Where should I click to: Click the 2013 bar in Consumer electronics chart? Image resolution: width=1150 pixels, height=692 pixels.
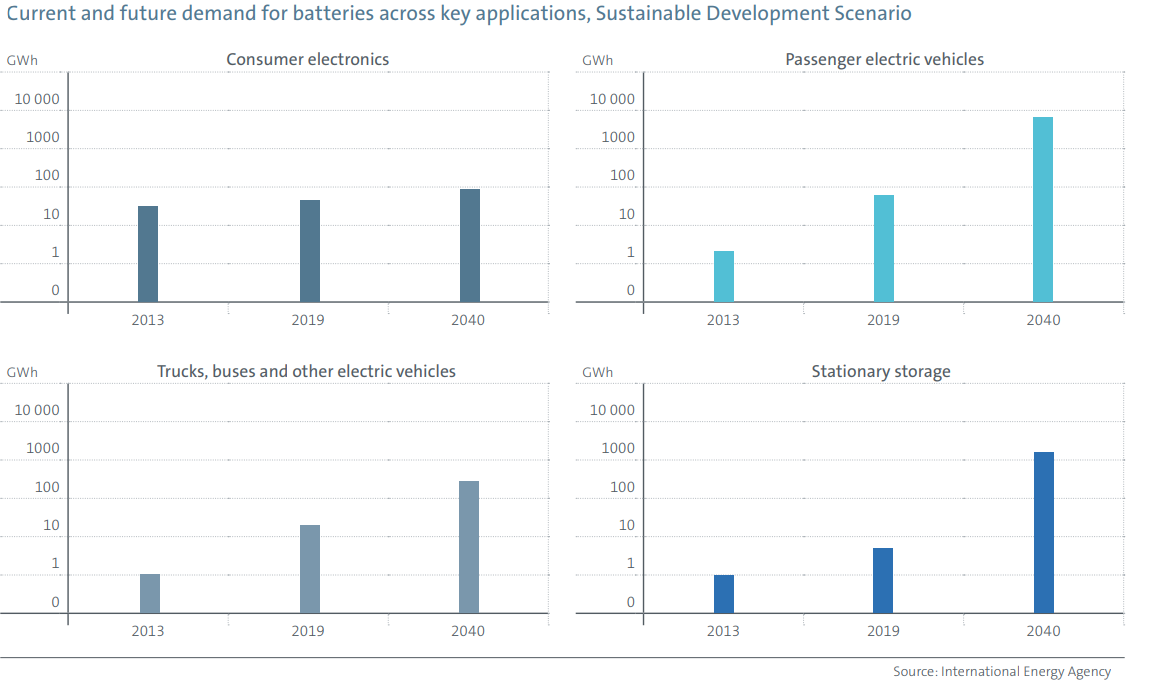tap(148, 254)
